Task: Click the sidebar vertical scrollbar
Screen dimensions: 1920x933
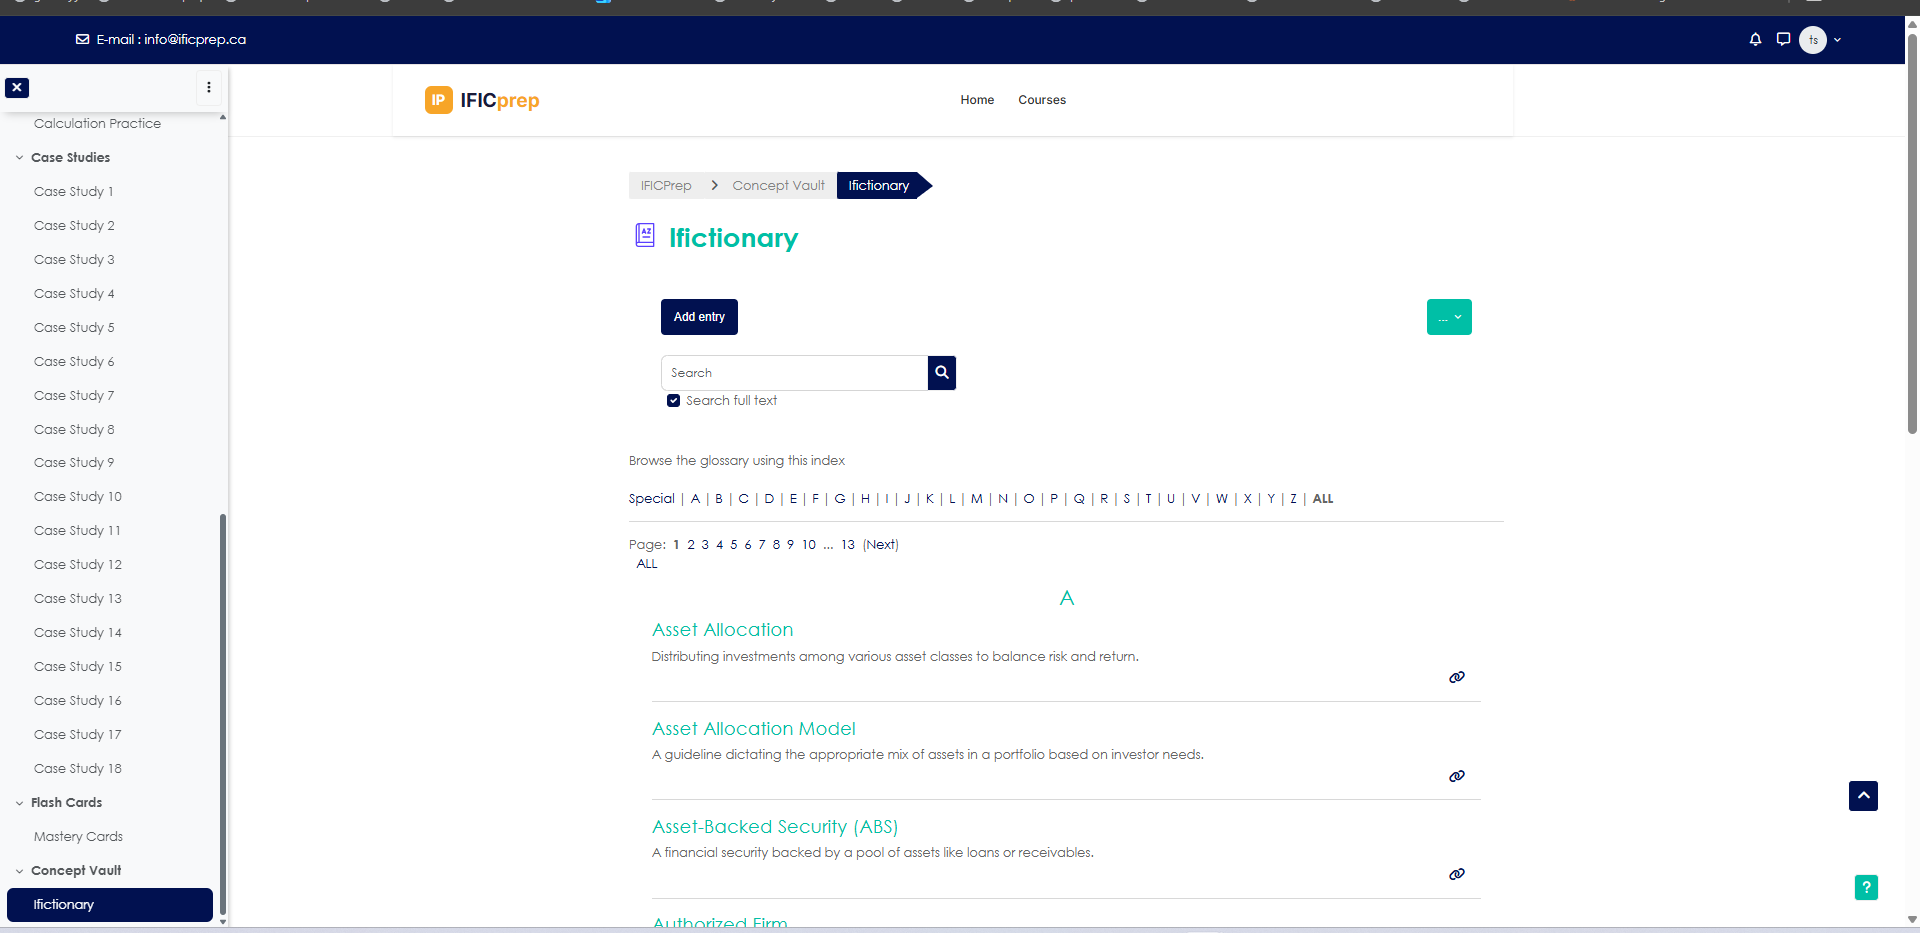Action: (x=223, y=714)
